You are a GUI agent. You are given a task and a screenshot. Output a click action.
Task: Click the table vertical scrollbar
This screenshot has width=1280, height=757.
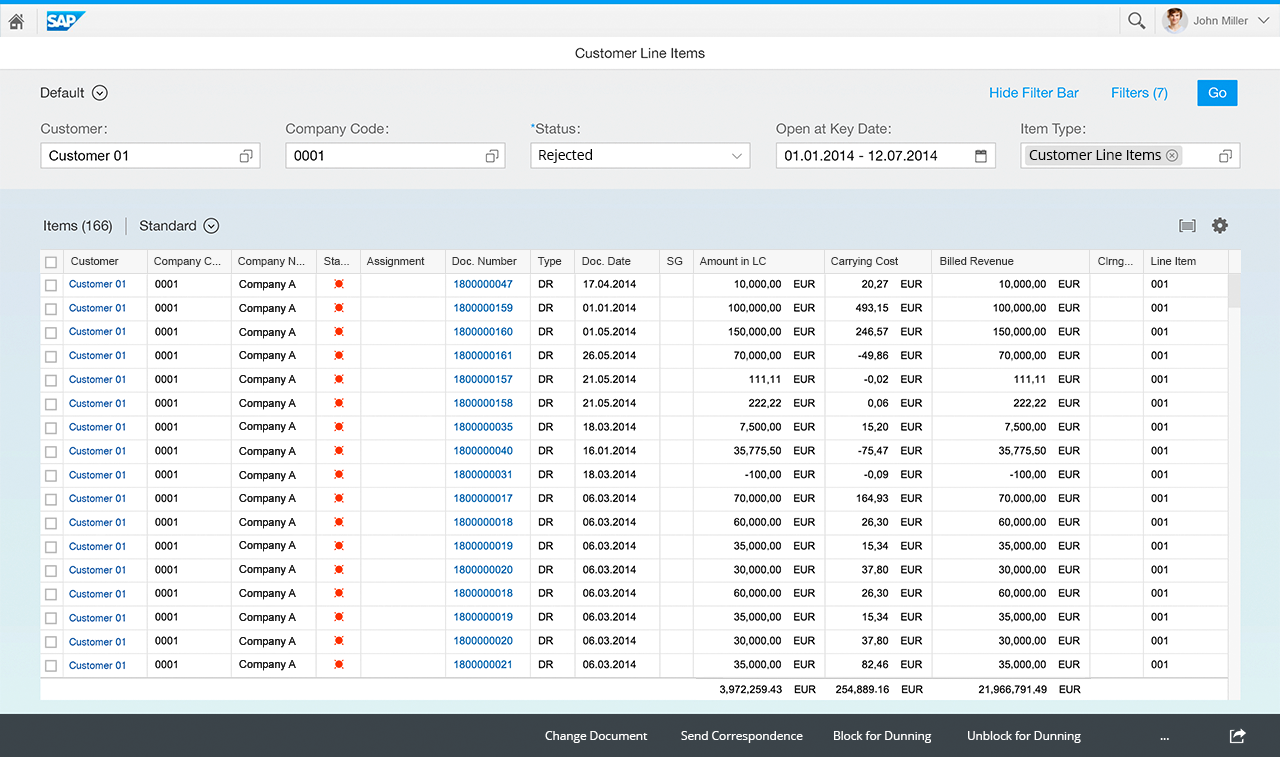pos(1234,290)
